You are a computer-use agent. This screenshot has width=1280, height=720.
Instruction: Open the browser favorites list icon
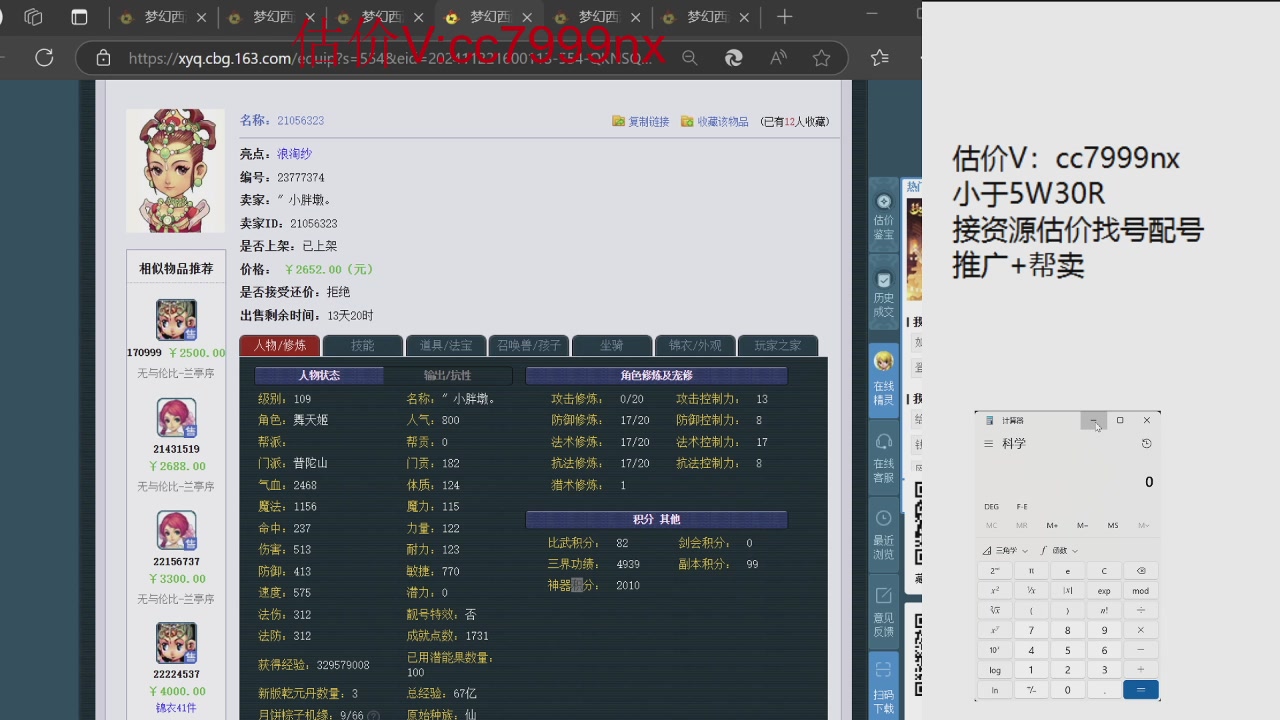(x=880, y=58)
